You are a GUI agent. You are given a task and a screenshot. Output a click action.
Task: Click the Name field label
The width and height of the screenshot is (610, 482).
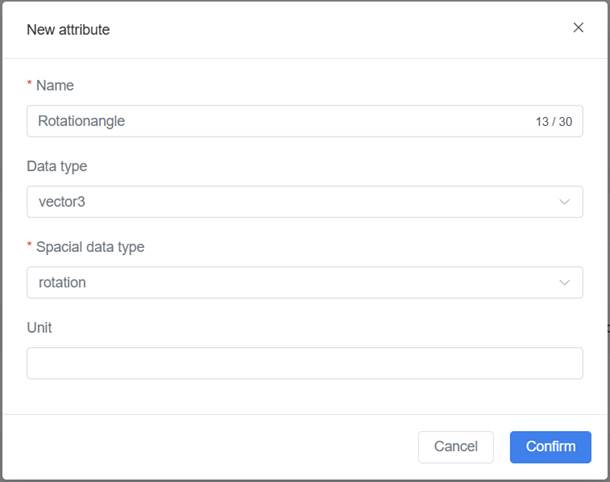(x=55, y=86)
